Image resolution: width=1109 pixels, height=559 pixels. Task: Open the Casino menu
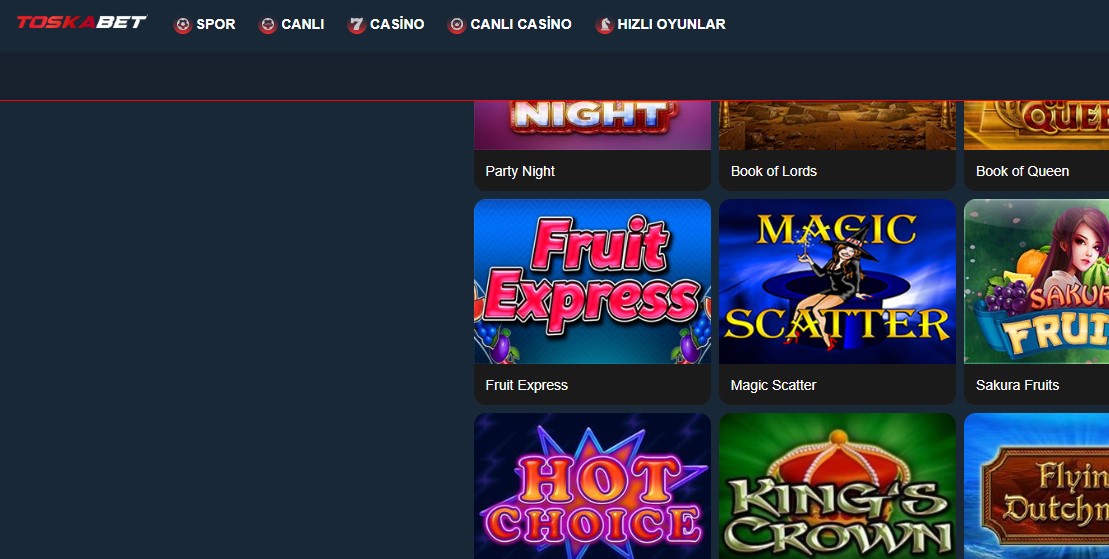pyautogui.click(x=397, y=24)
